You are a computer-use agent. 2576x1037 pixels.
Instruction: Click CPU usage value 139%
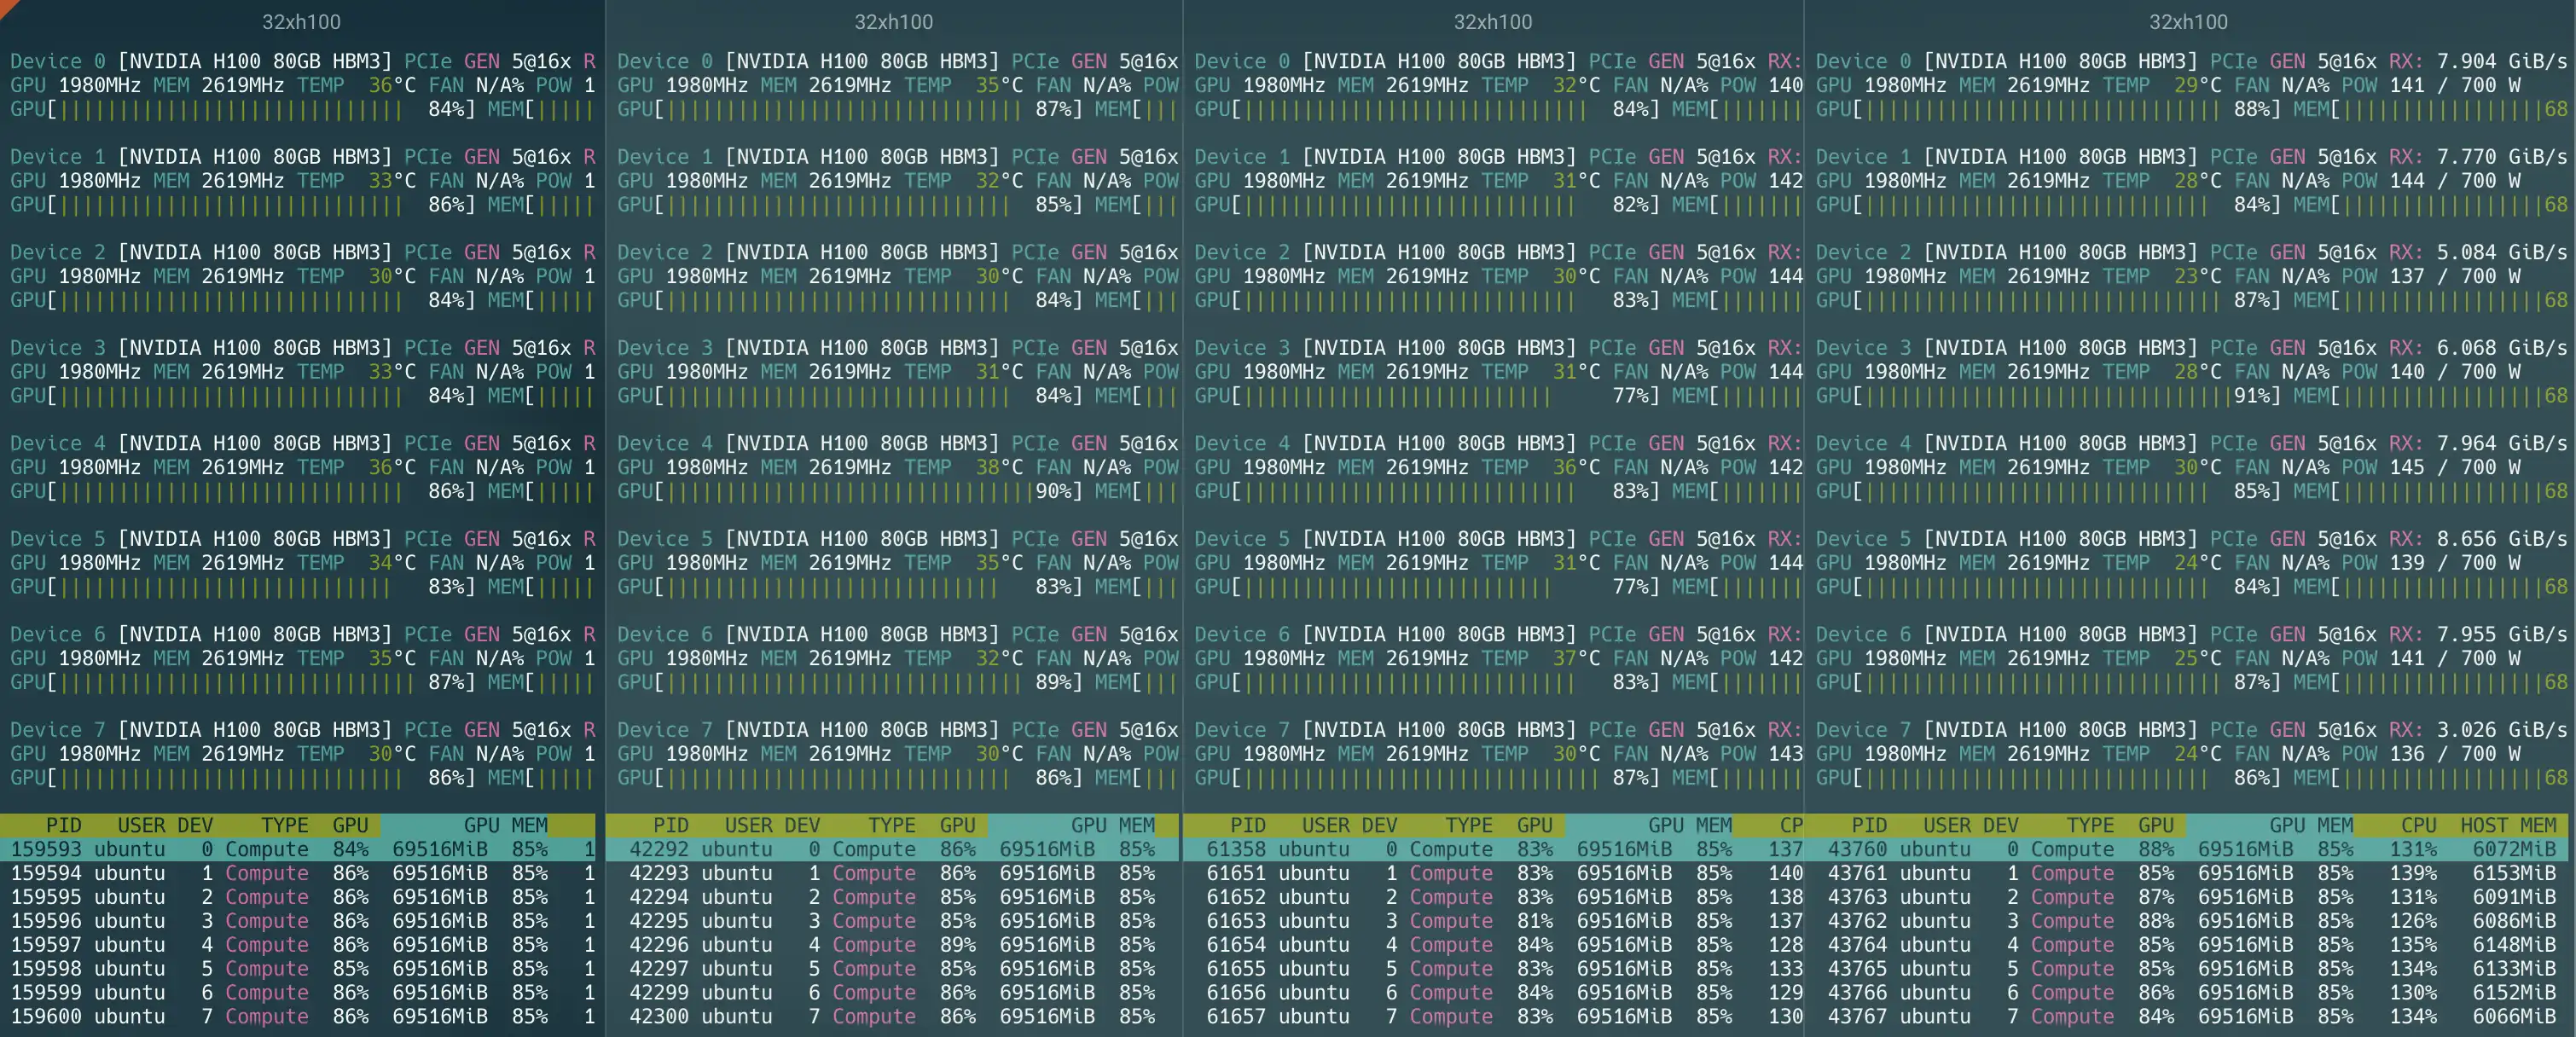[2412, 873]
